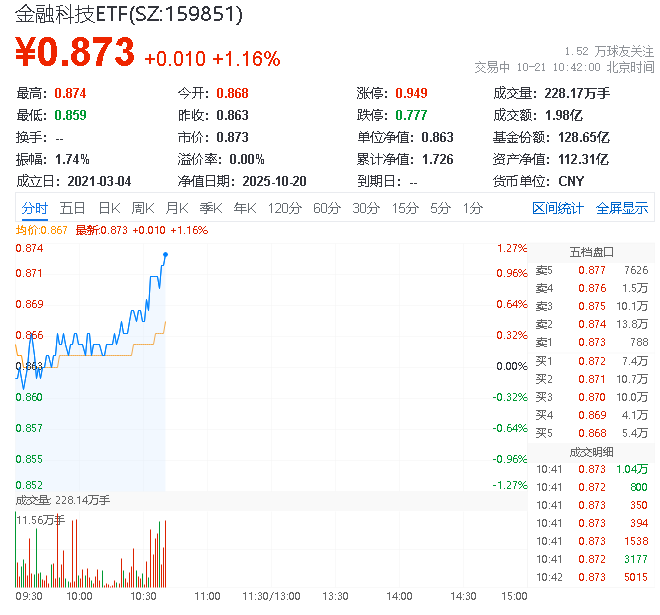This screenshot has width=660, height=615.
Task: Show the 年K yearly chart
Action: (244, 208)
